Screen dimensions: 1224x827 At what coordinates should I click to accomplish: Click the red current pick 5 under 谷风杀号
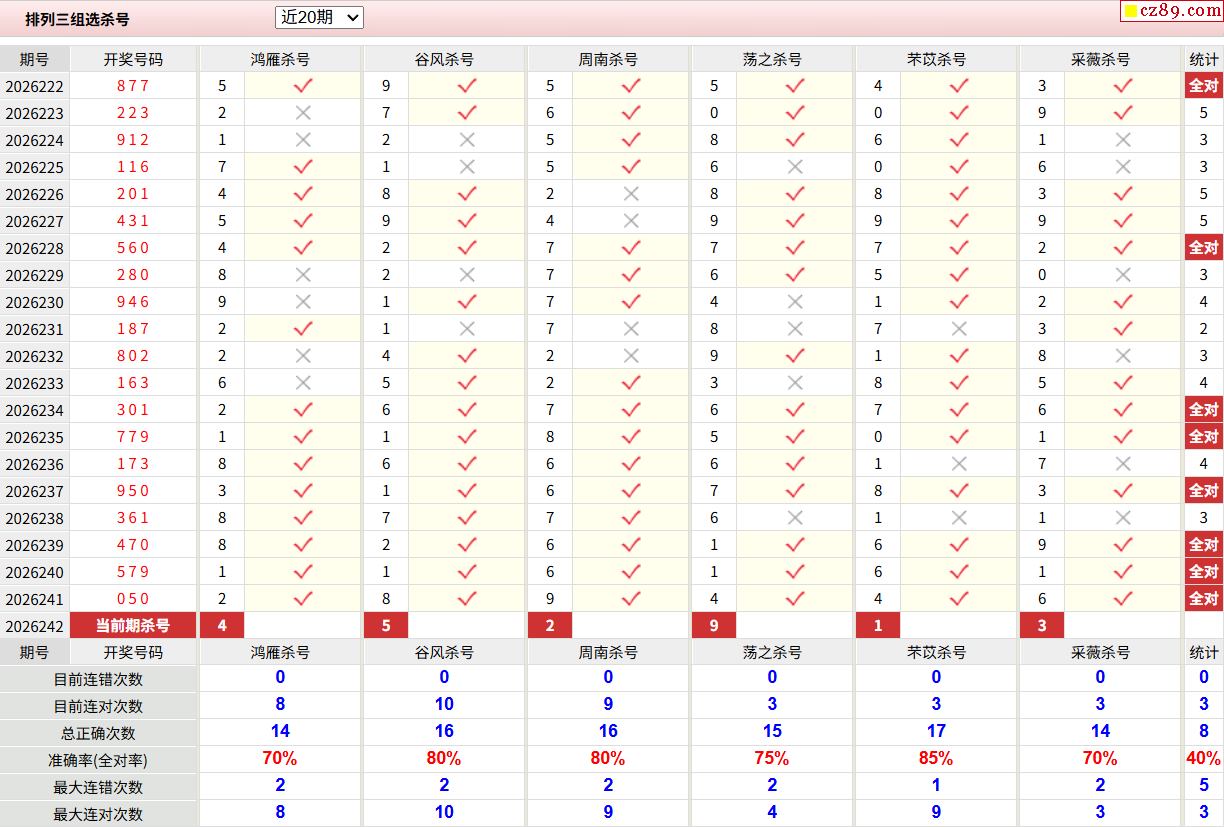coord(386,626)
